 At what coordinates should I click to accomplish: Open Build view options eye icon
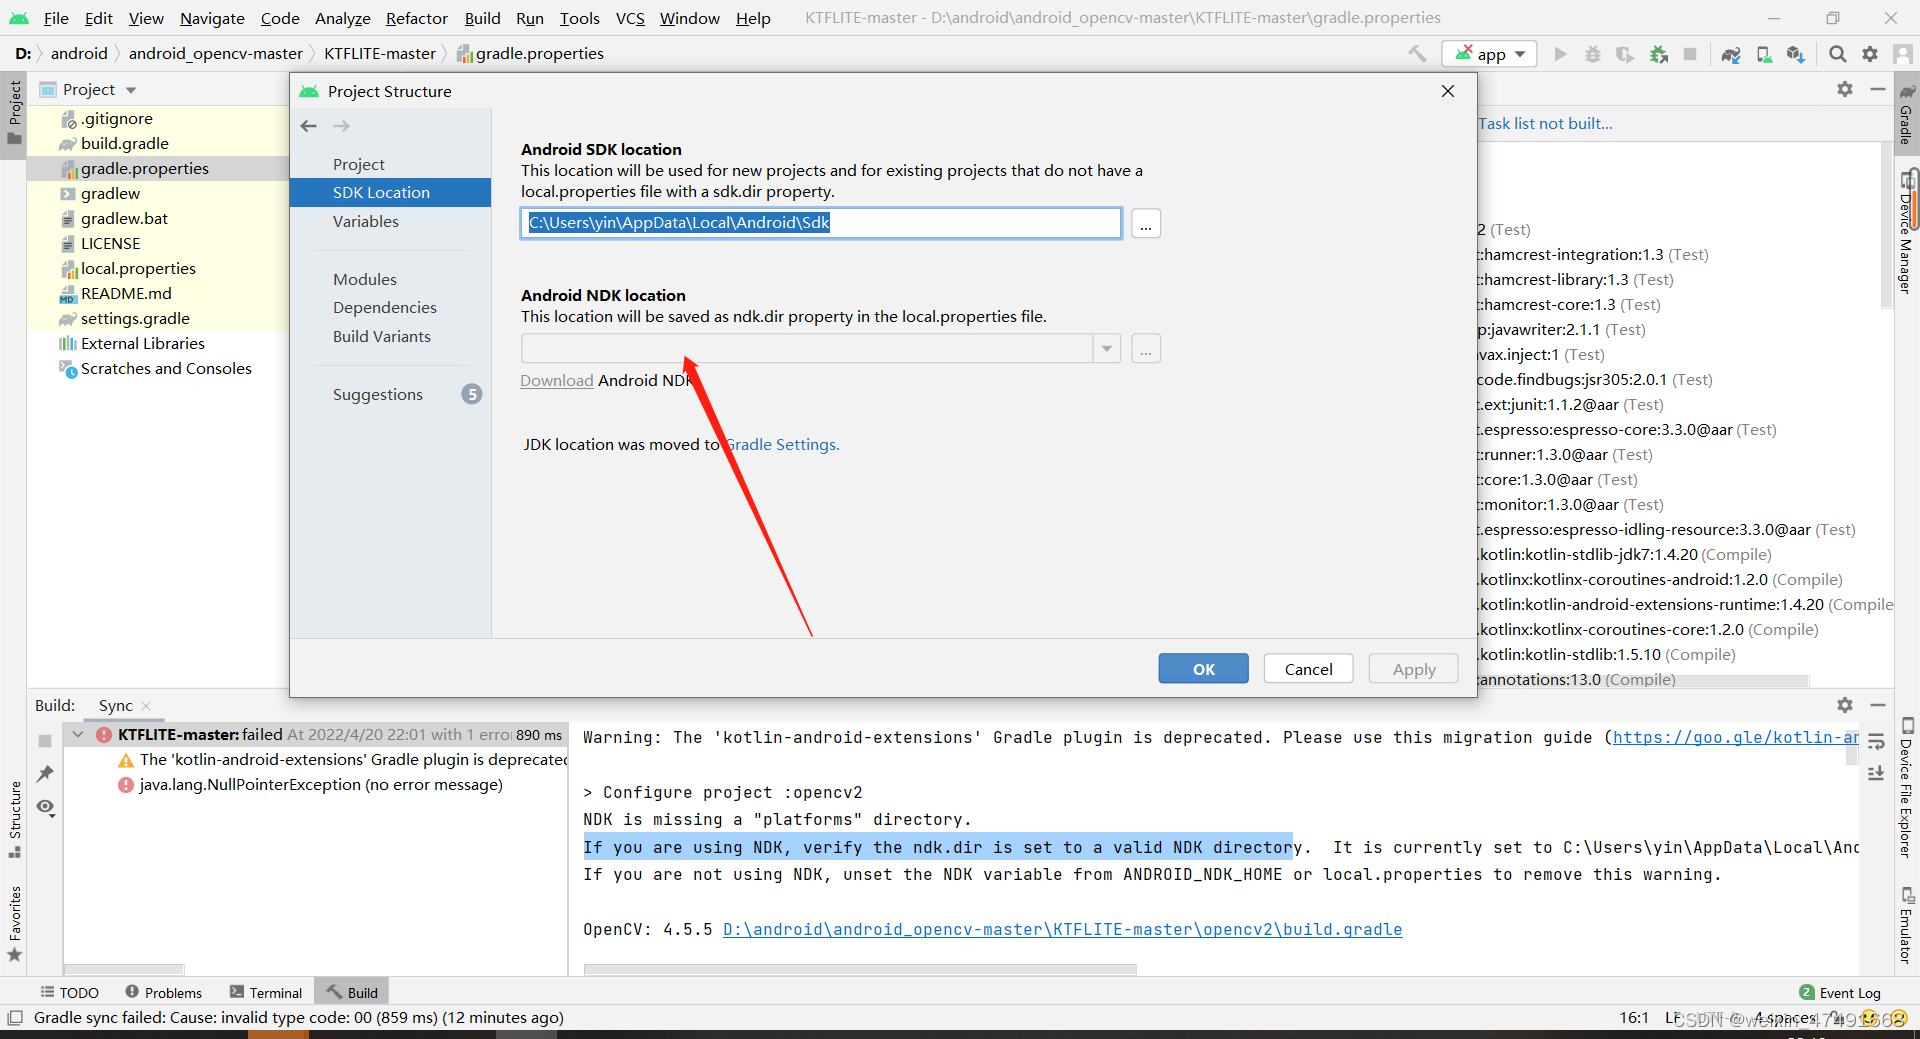(45, 807)
